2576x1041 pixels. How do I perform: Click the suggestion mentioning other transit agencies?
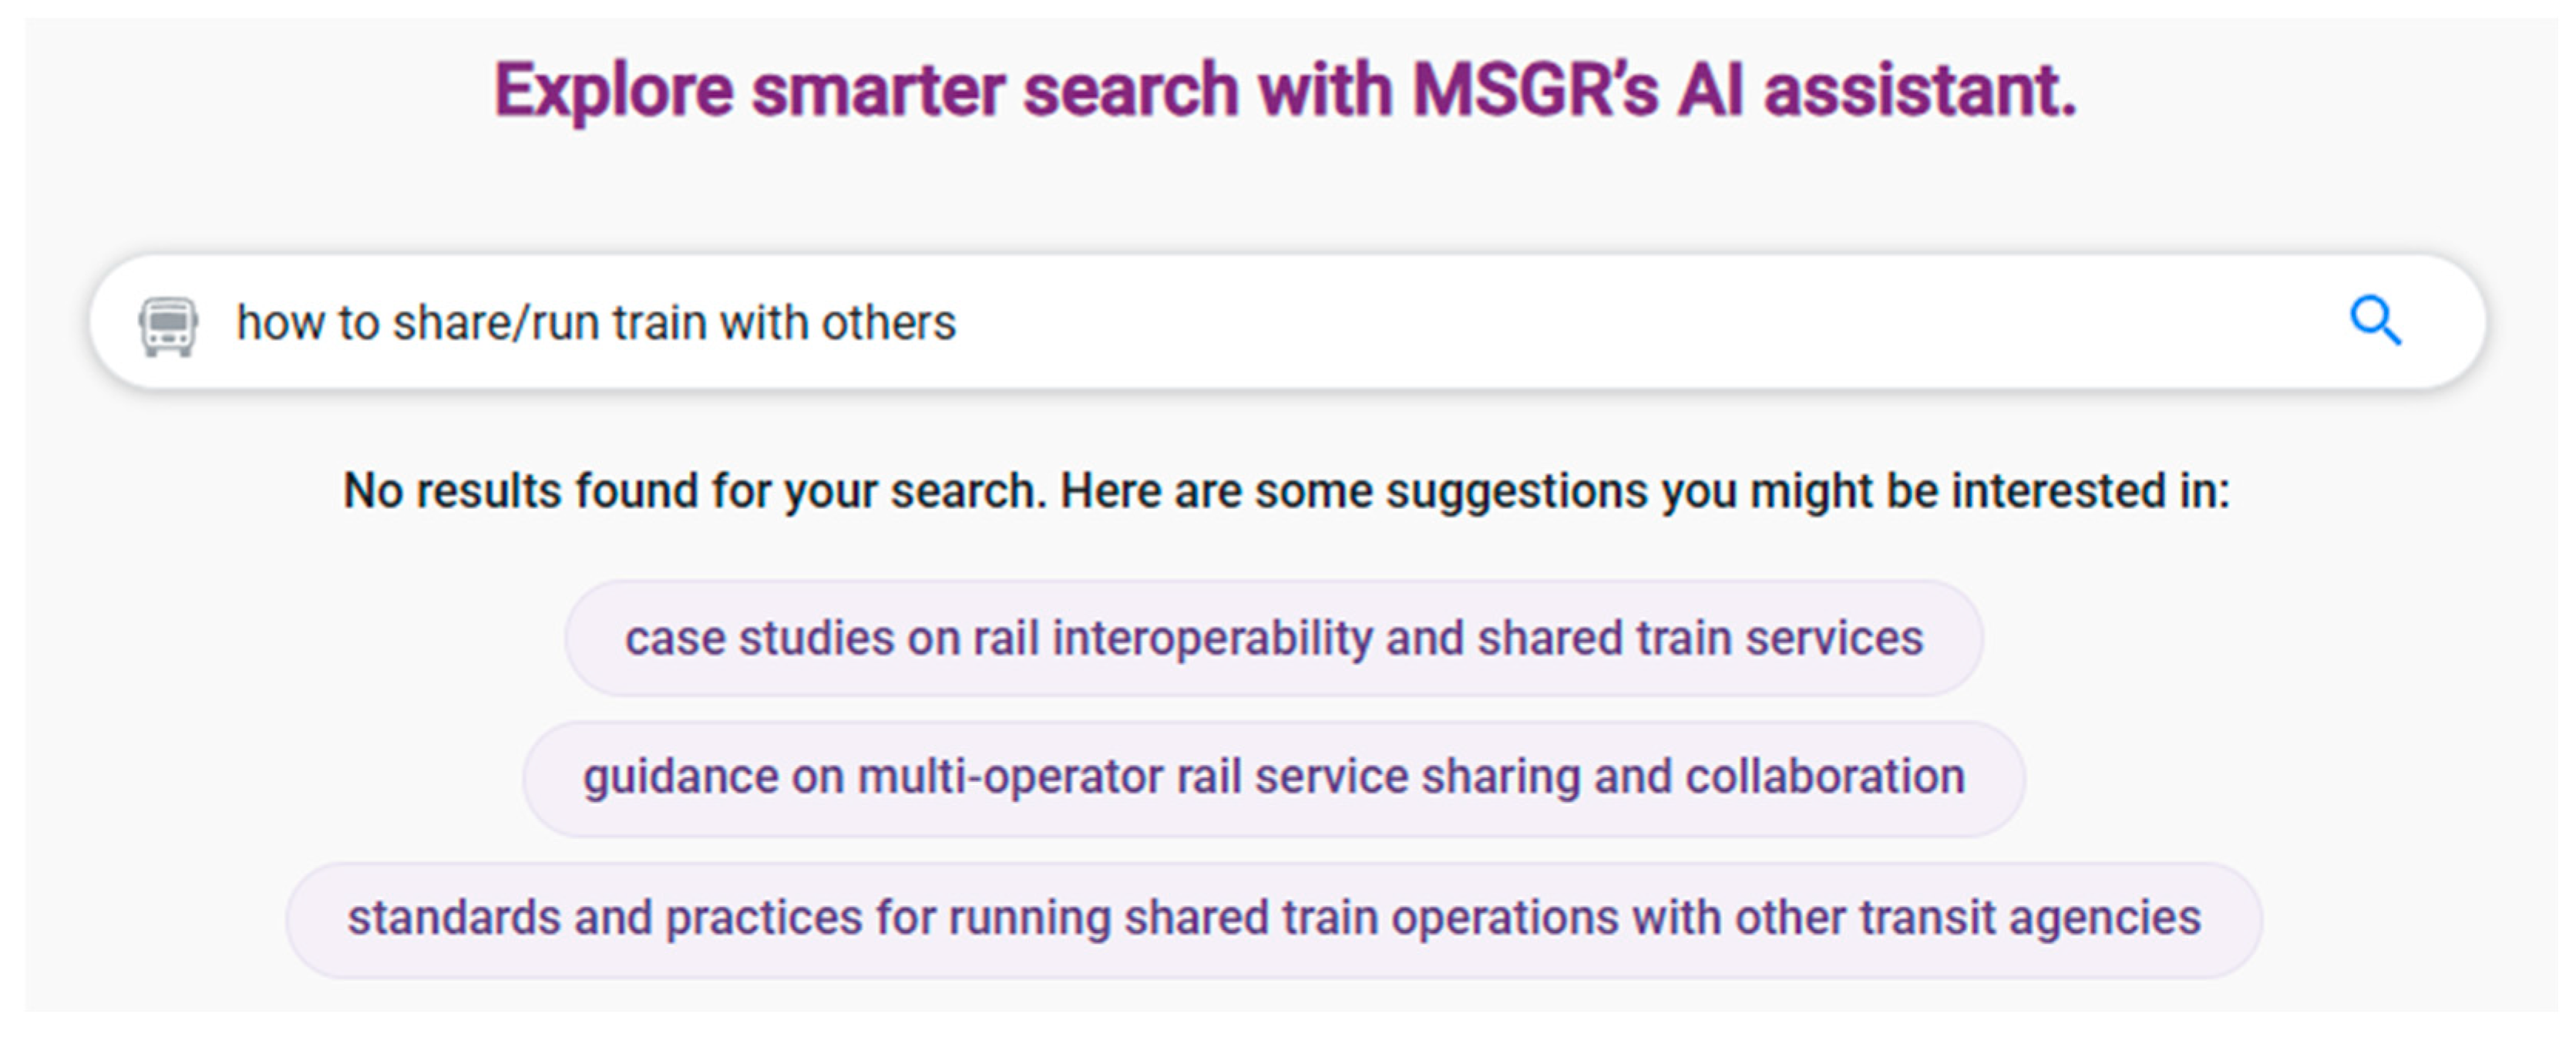pos(1273,918)
